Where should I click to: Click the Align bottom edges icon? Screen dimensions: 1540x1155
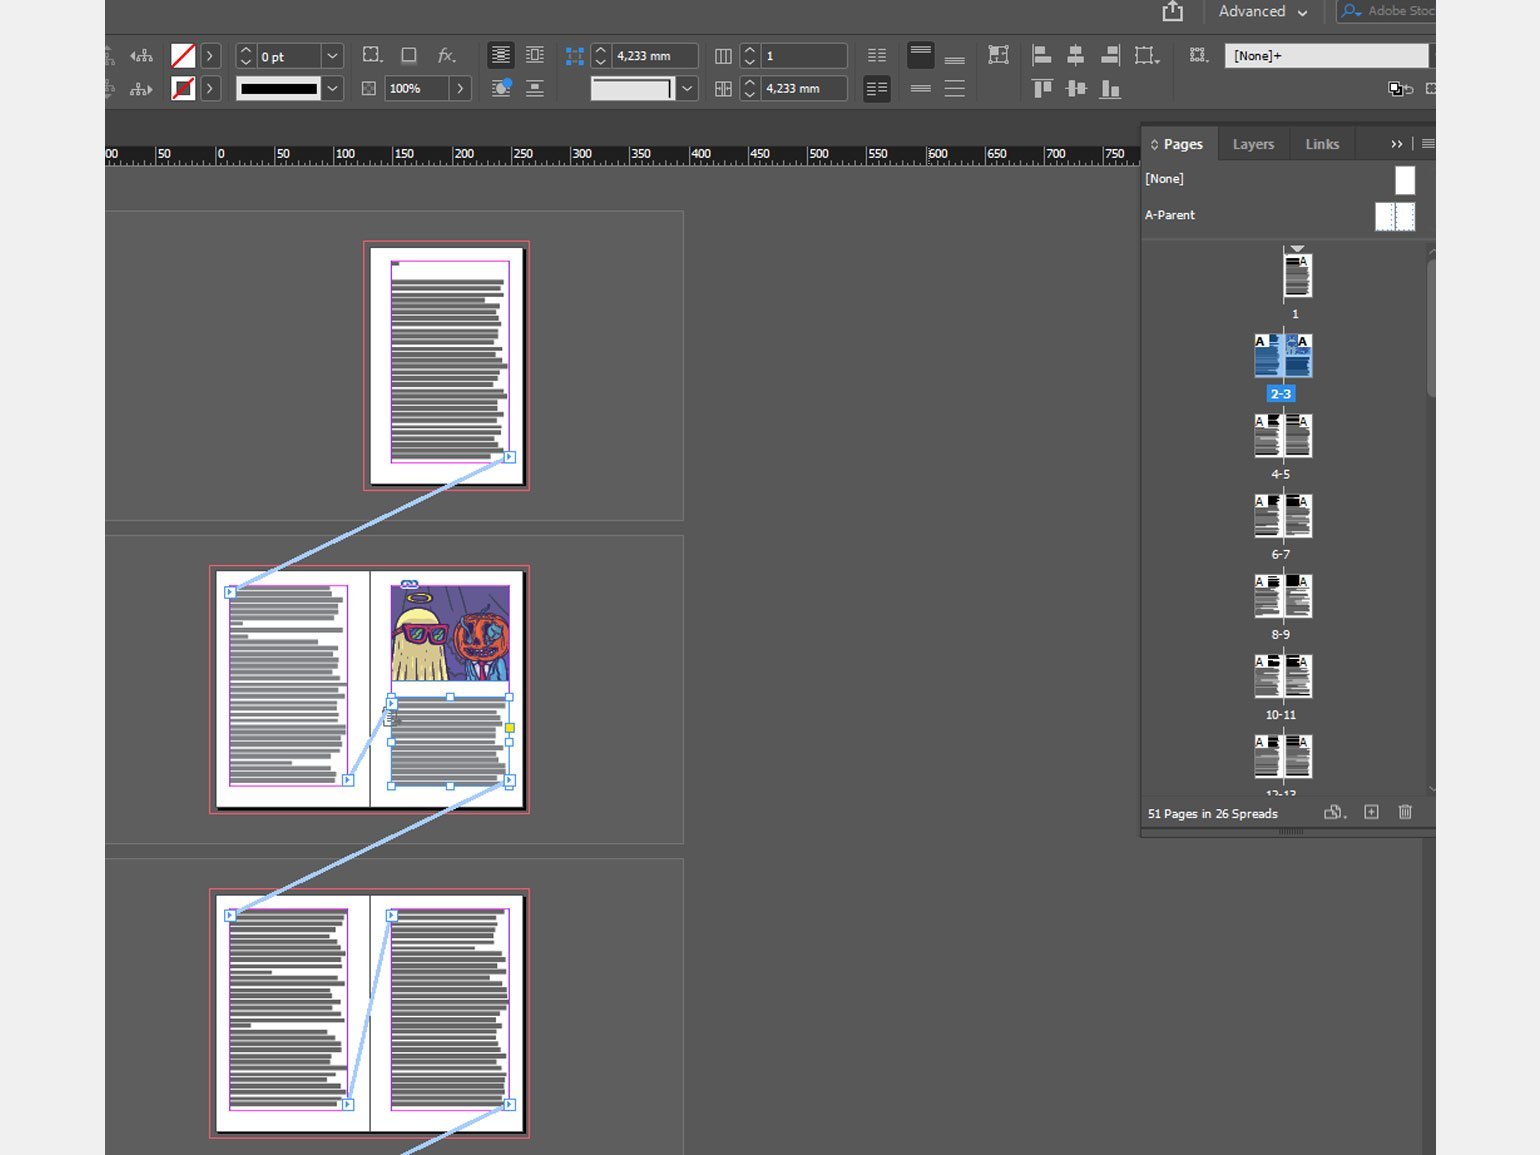(1109, 89)
